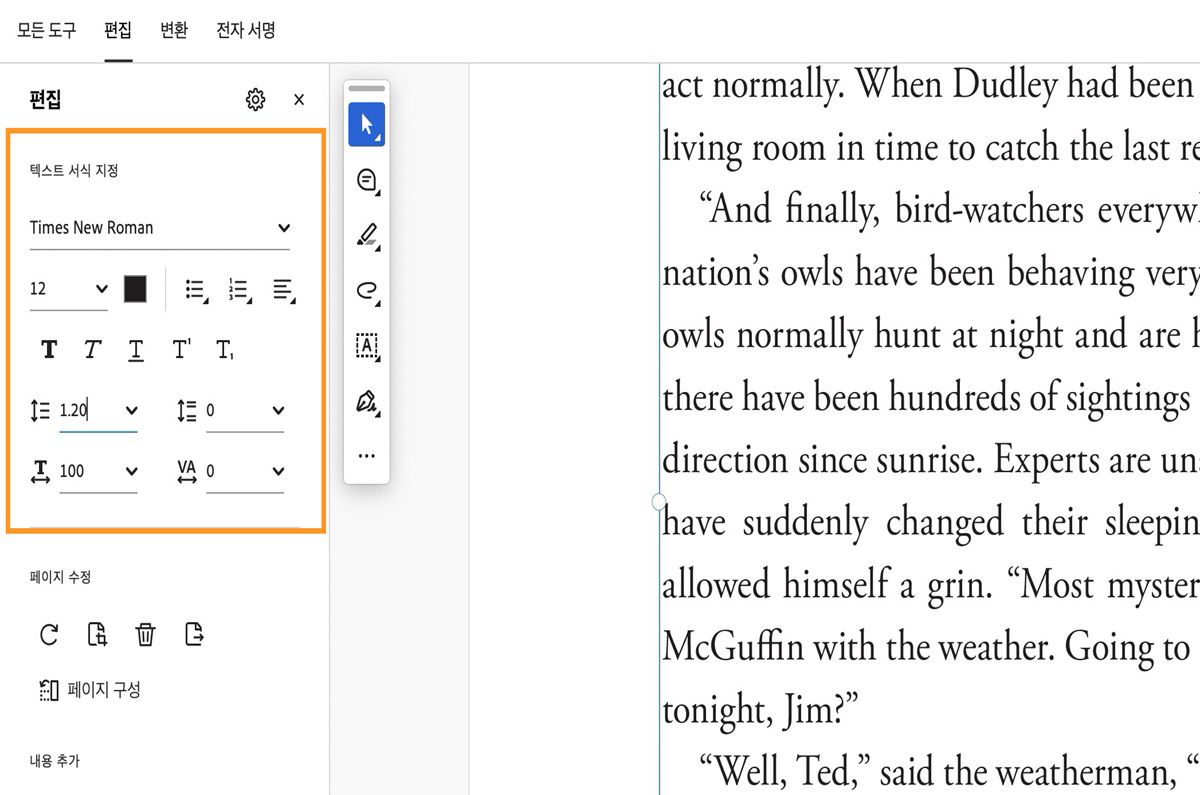This screenshot has height=795, width=1200.
Task: Expand line spacing dropdown arrow
Action: pos(131,410)
